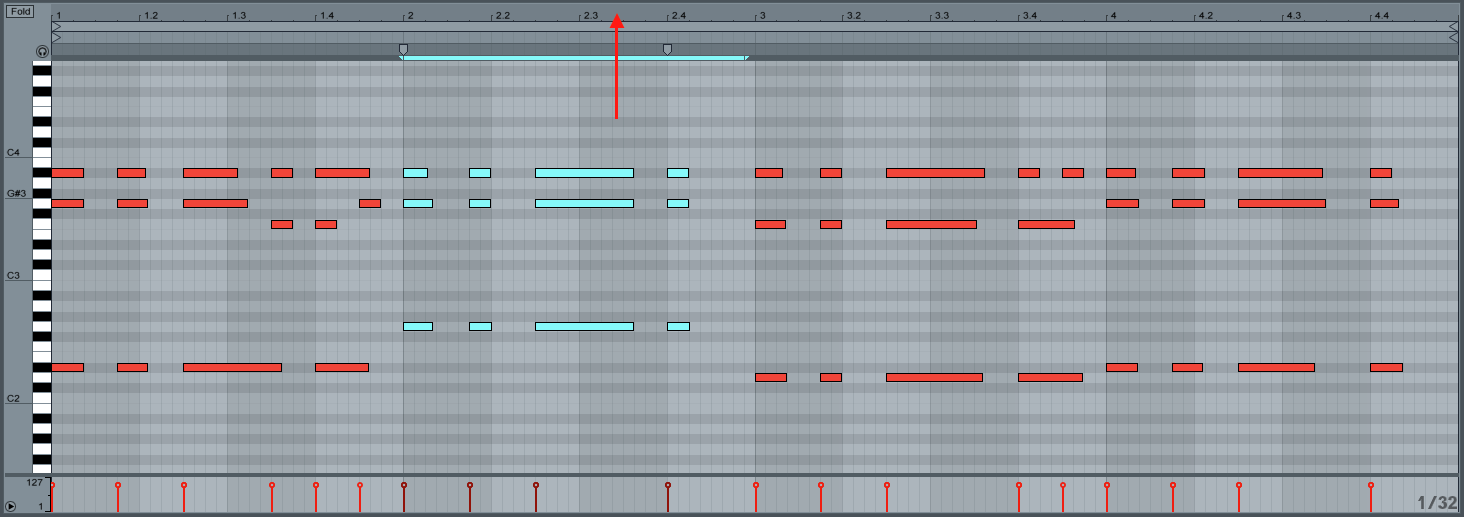Click bar 2 label in the beat ruler
1464x517 pixels.
coord(410,16)
